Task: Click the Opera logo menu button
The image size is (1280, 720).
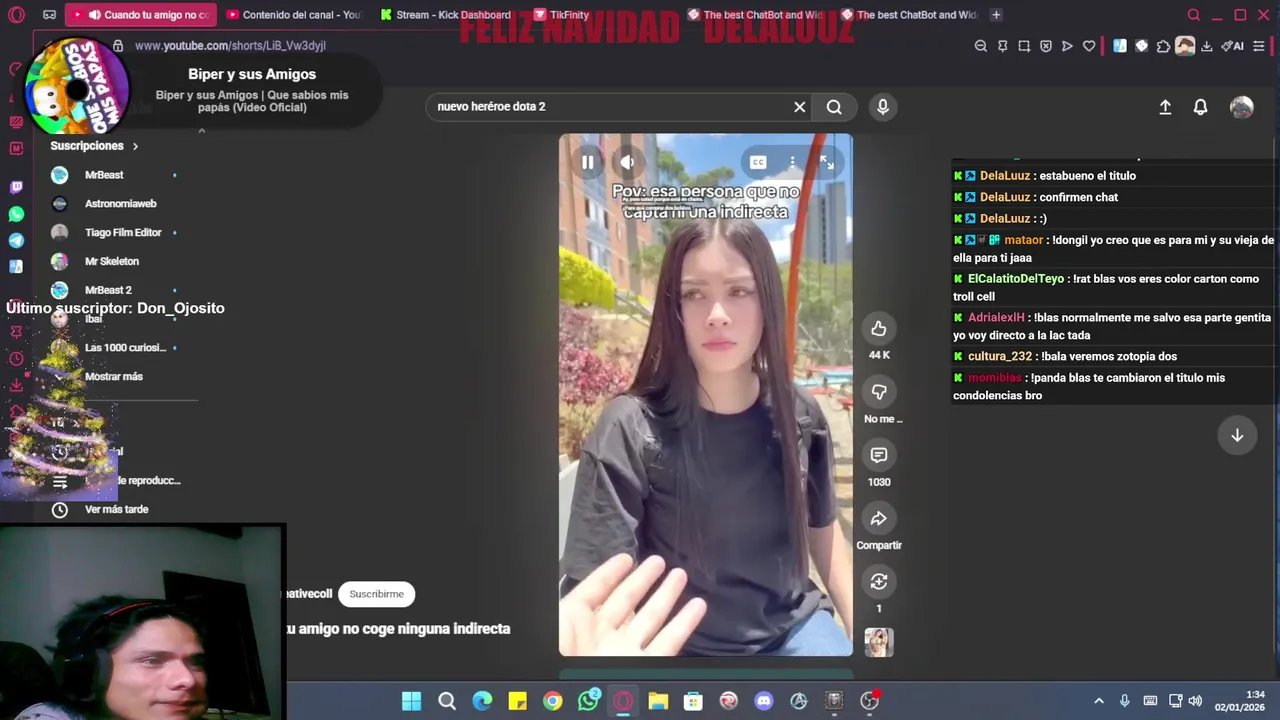Action: (x=16, y=15)
